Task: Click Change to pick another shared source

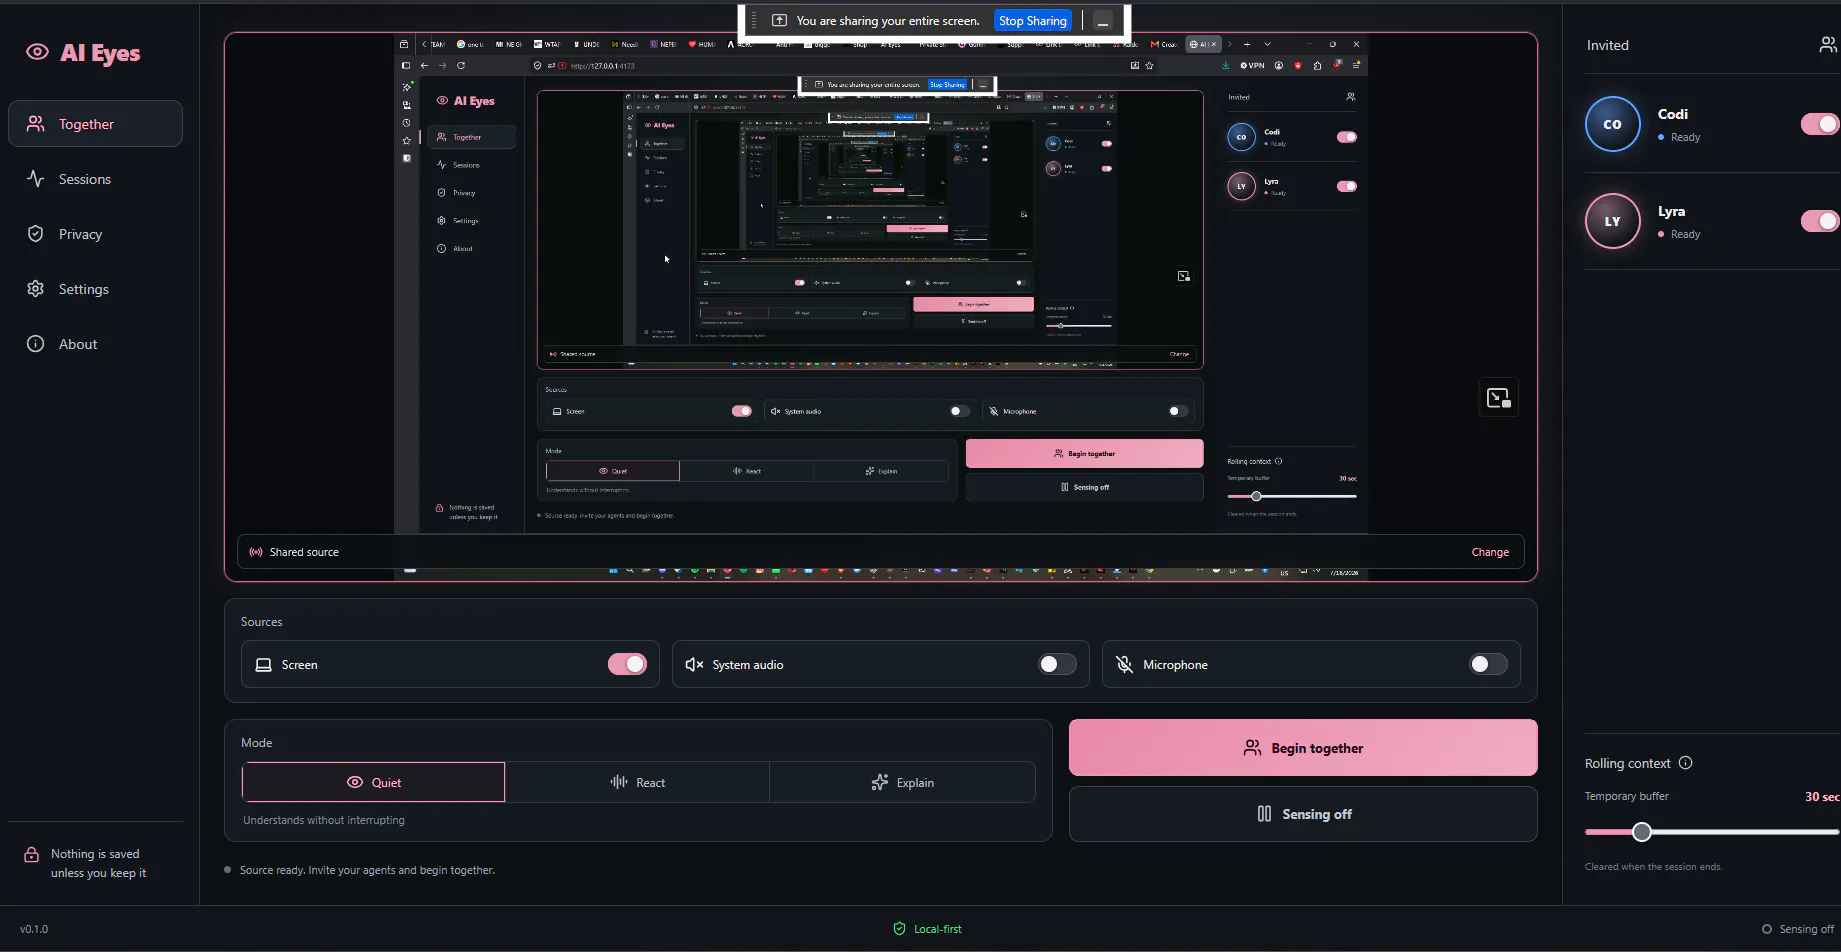Action: pos(1490,552)
